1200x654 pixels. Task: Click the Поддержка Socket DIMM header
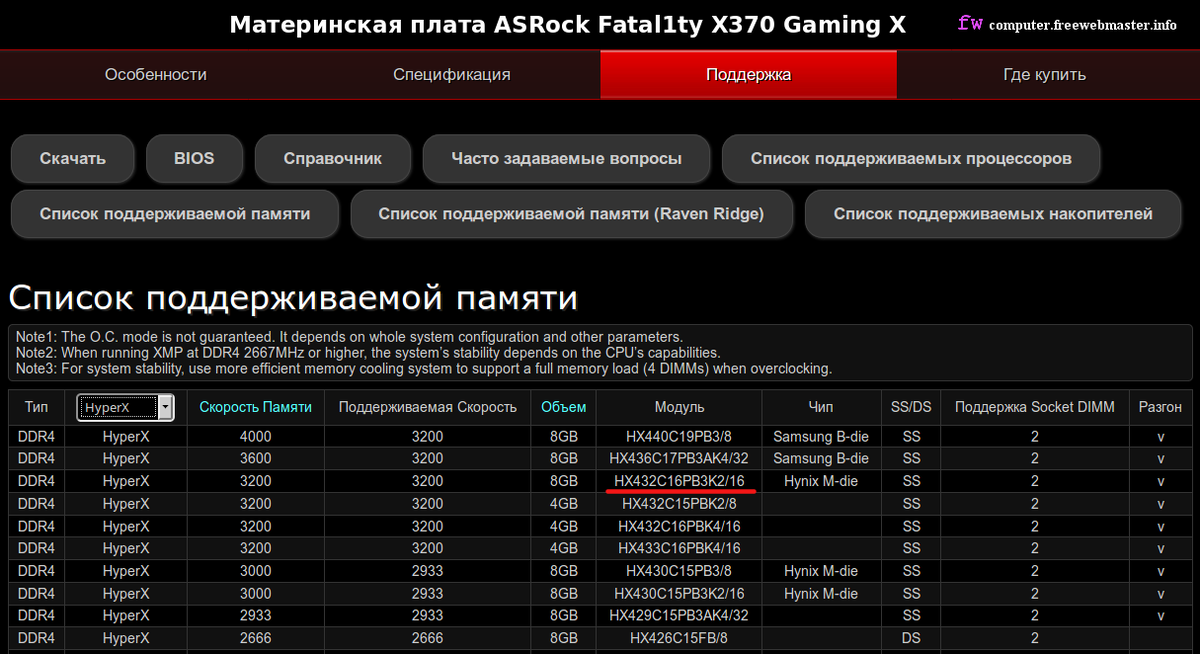(x=1035, y=407)
